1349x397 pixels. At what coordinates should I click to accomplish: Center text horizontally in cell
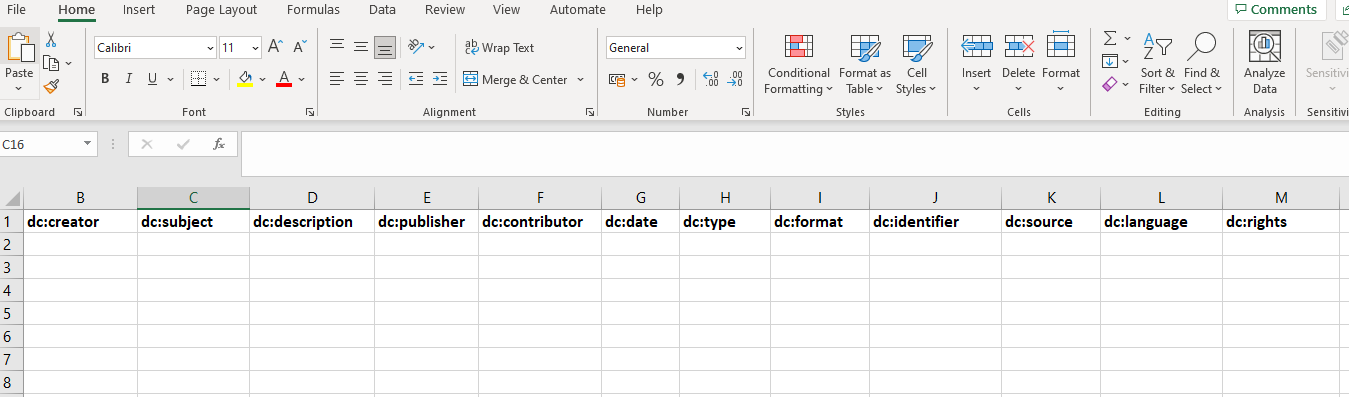pyautogui.click(x=361, y=79)
